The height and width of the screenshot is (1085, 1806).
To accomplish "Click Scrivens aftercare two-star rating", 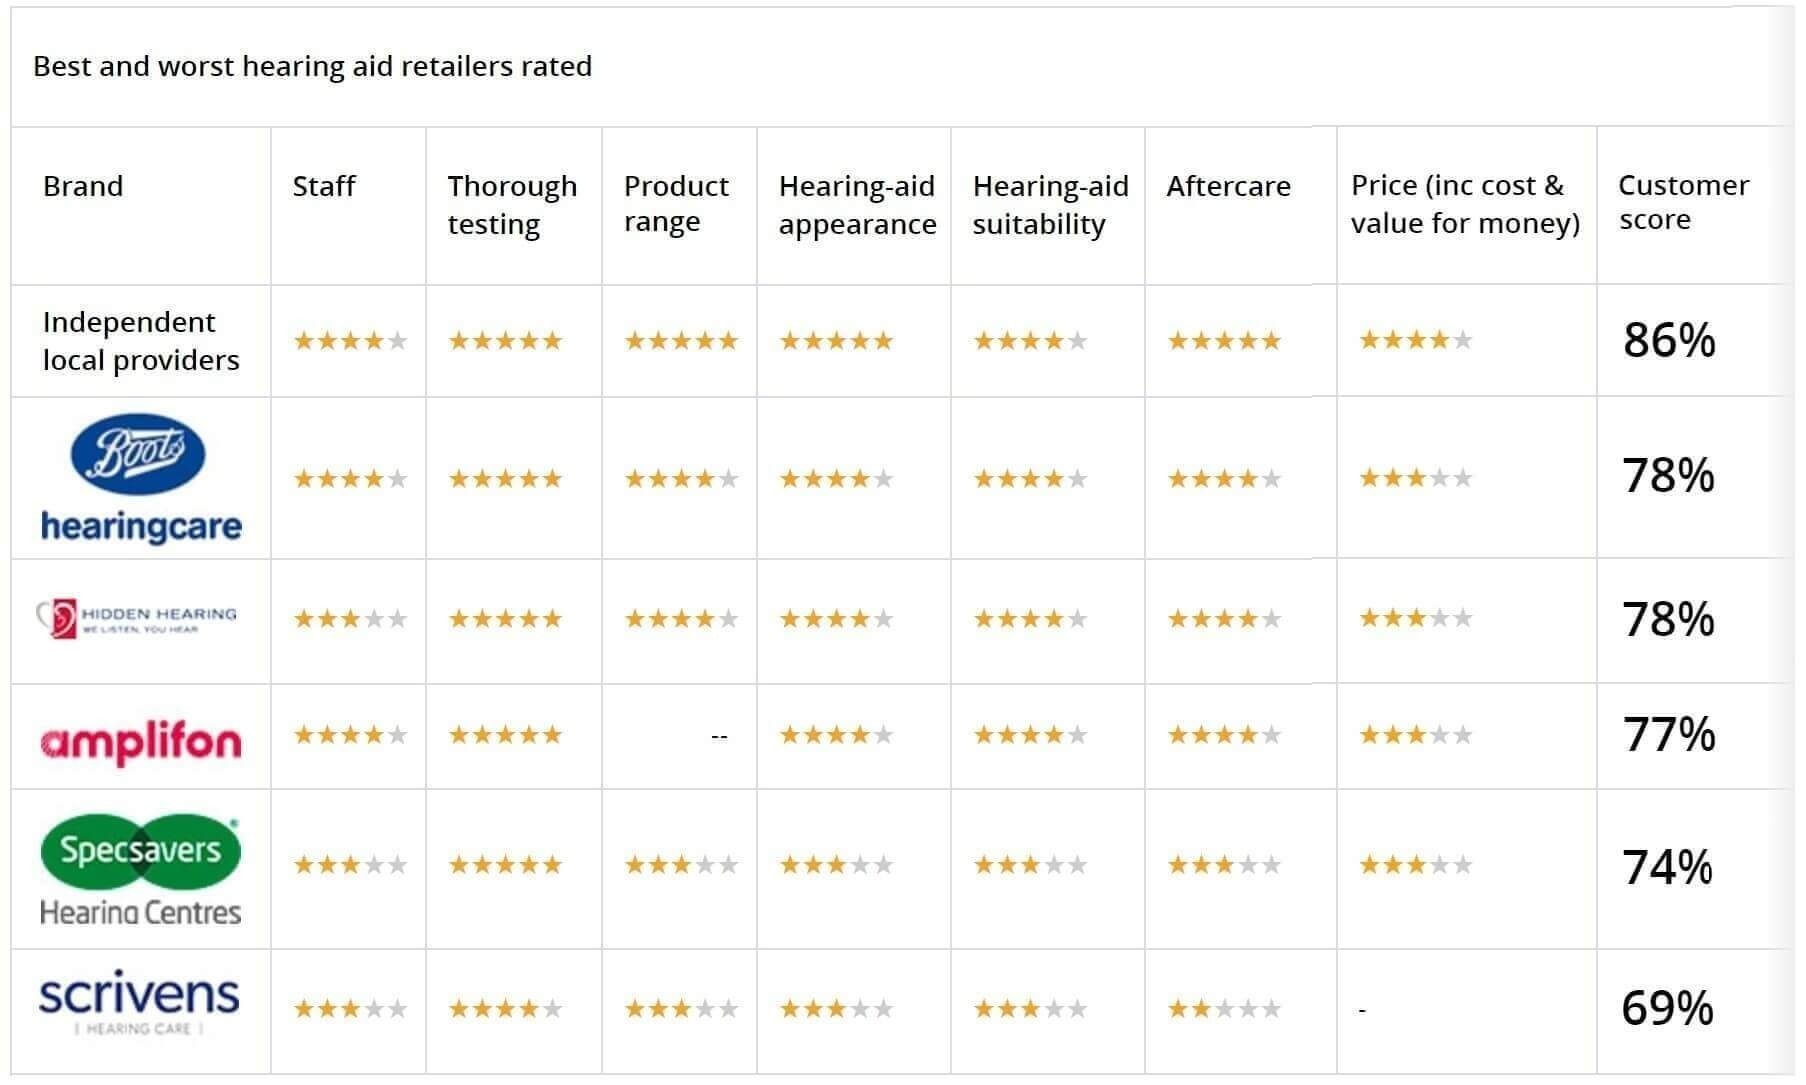I will click(x=1224, y=1009).
